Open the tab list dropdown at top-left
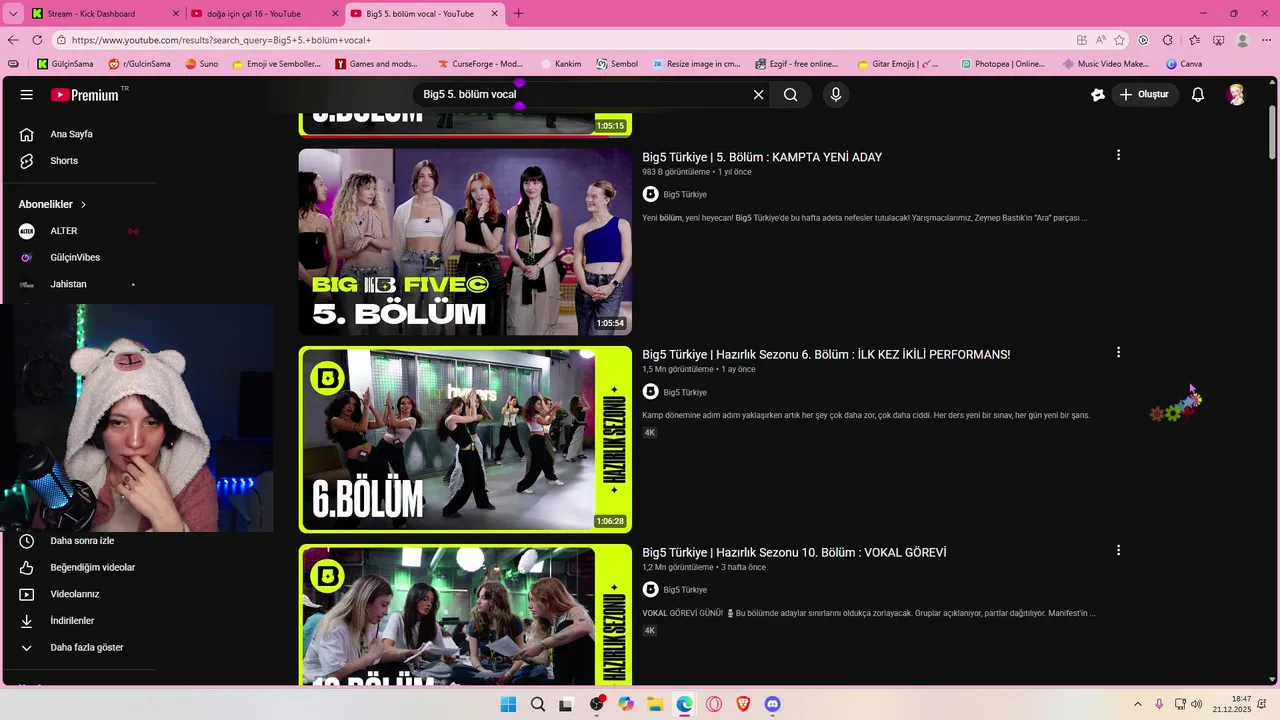Screen dimensions: 1280x720 [x=13, y=14]
